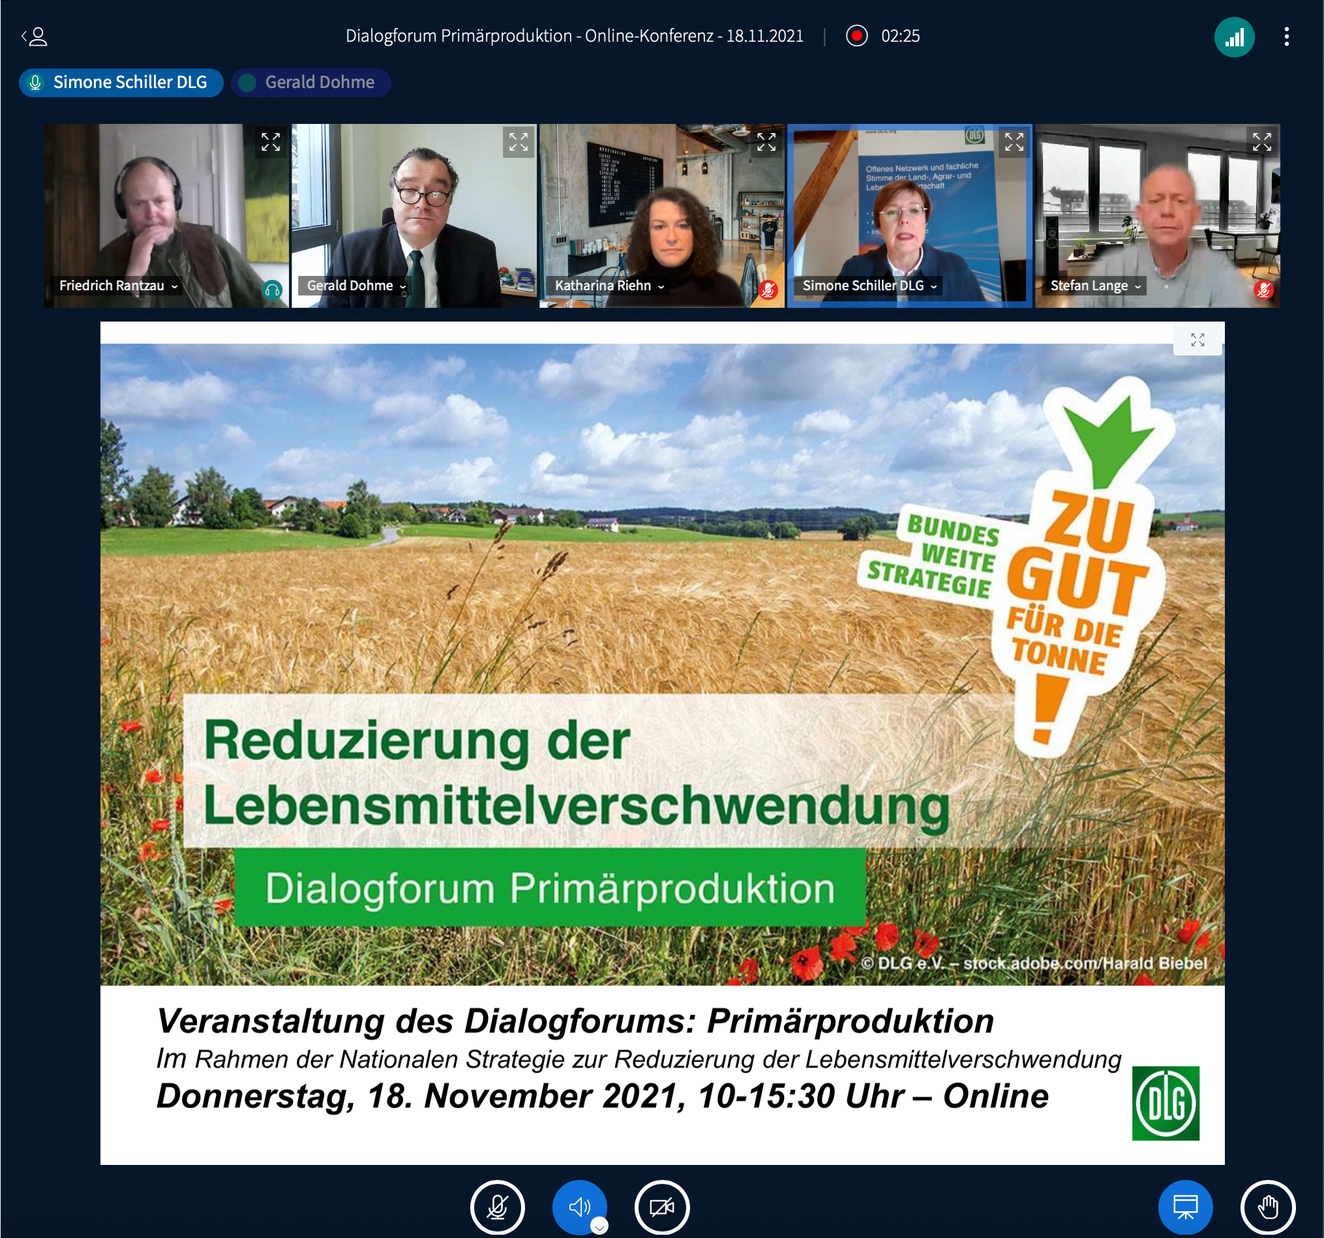This screenshot has height=1238, width=1324.
Task: Open Katharina Riehn name dropdown
Action: (609, 286)
